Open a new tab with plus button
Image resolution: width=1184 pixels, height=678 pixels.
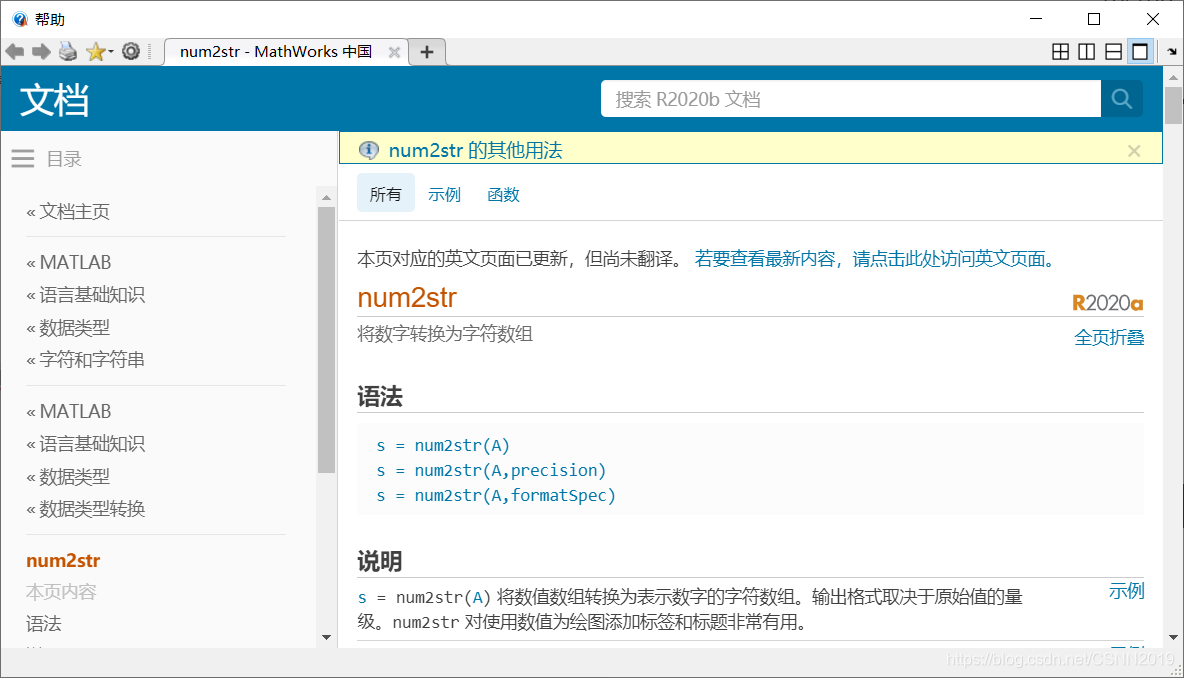427,51
